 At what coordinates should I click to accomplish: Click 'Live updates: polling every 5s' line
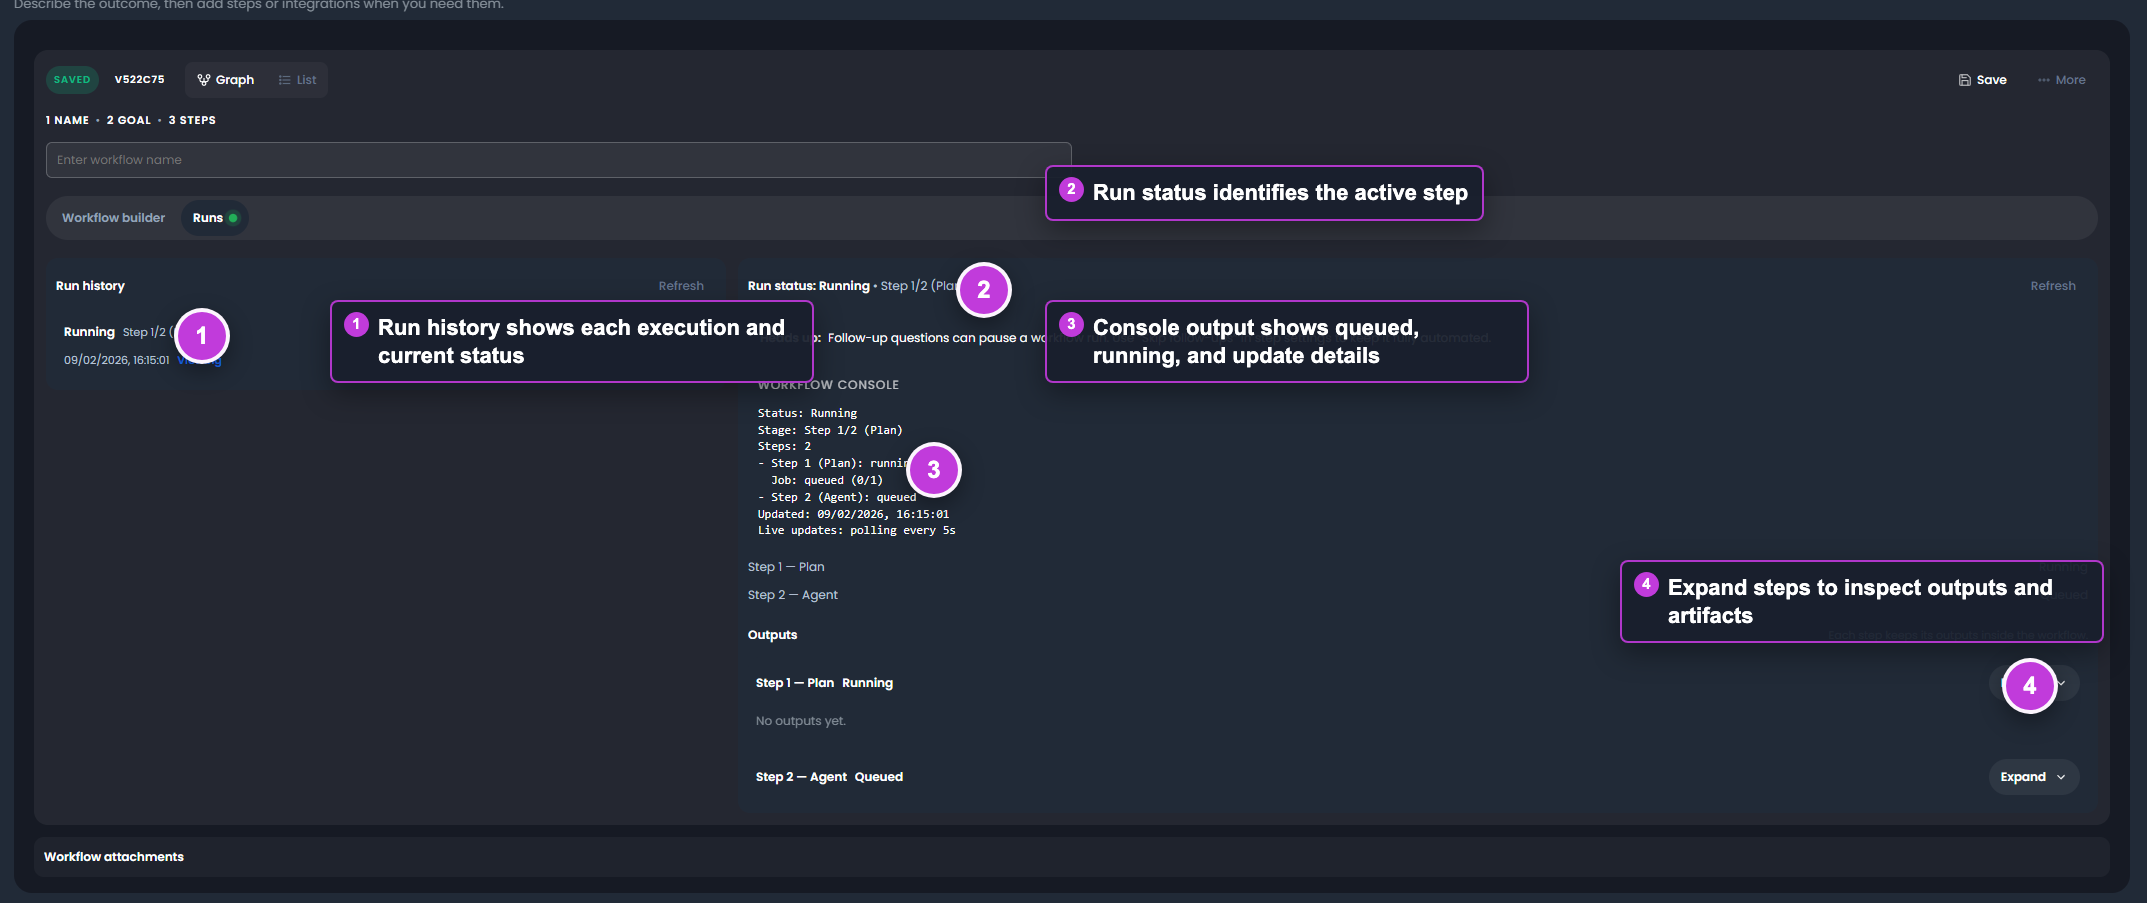(x=856, y=531)
